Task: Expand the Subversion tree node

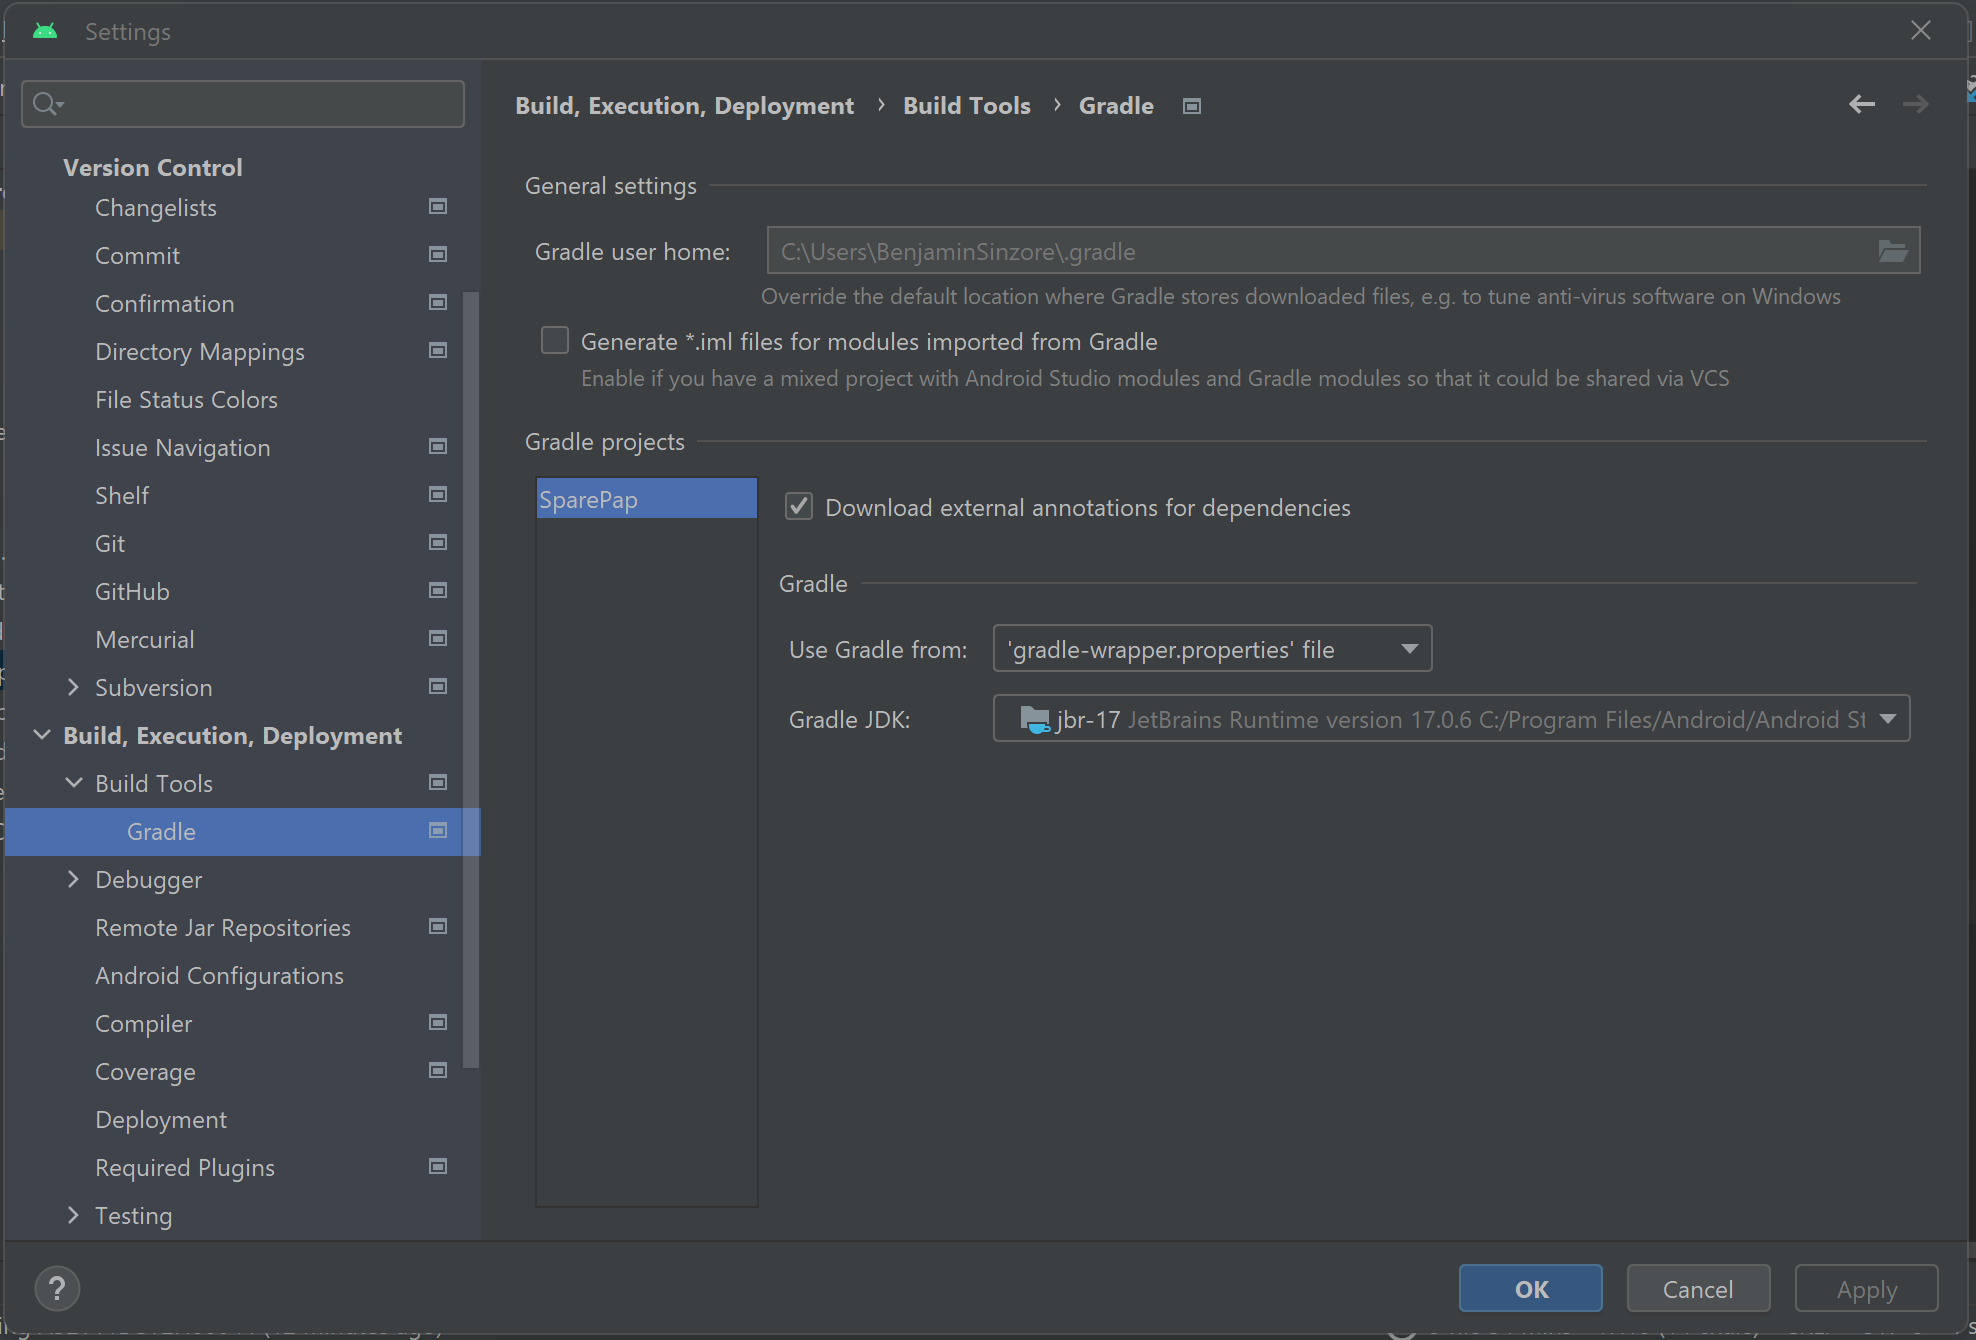Action: point(73,687)
